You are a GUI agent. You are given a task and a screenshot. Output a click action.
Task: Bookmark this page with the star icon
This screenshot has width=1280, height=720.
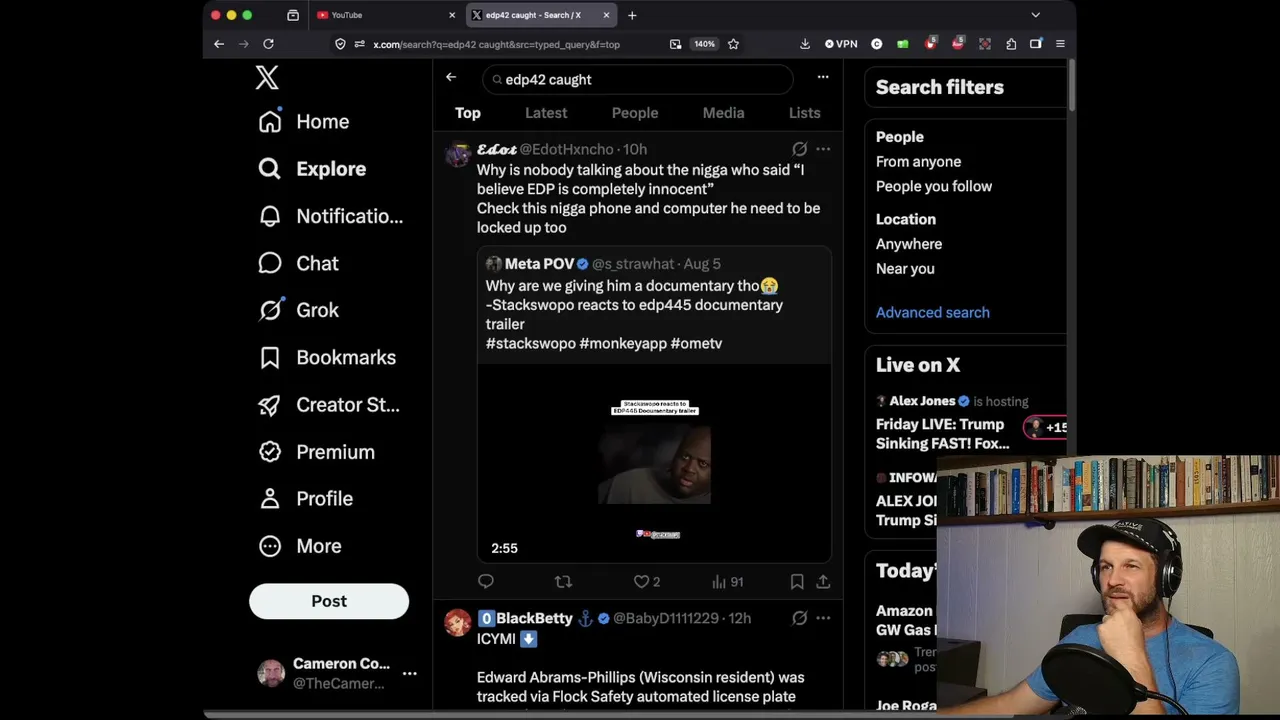pyautogui.click(x=733, y=44)
